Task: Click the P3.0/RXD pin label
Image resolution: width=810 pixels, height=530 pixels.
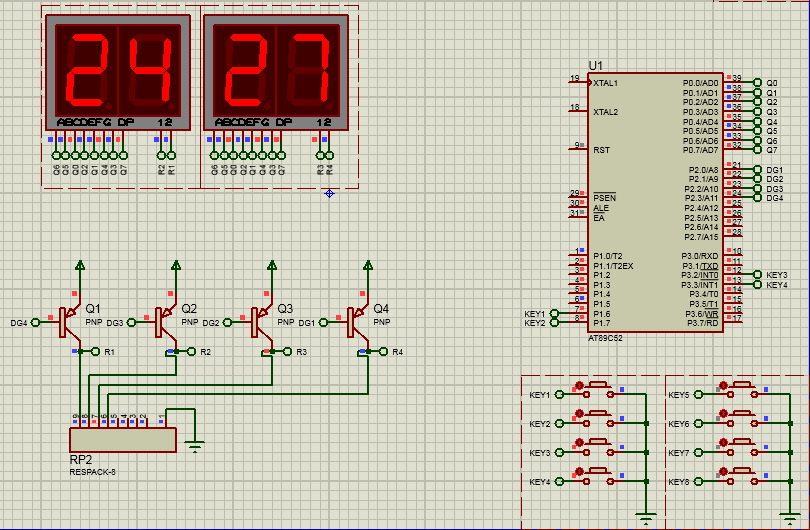Action: [699, 256]
